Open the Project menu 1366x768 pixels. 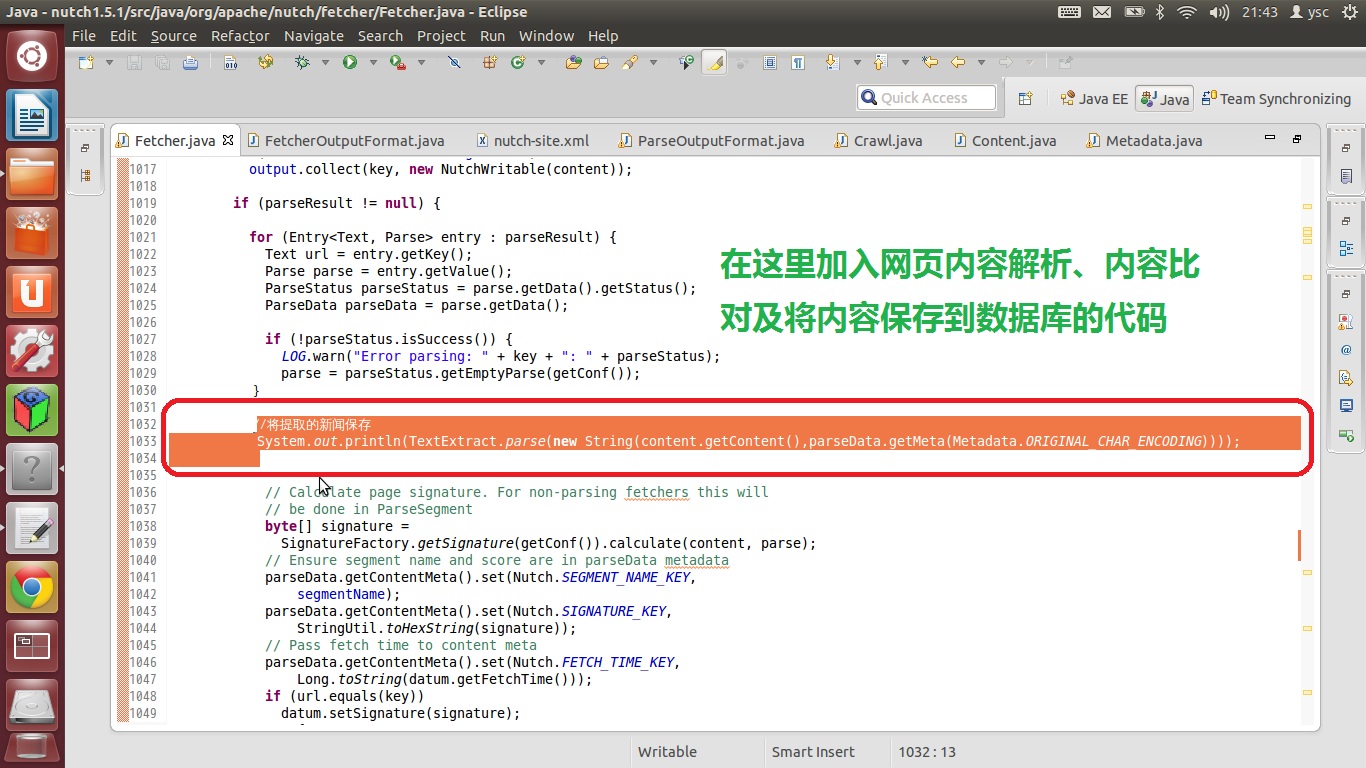click(x=441, y=35)
